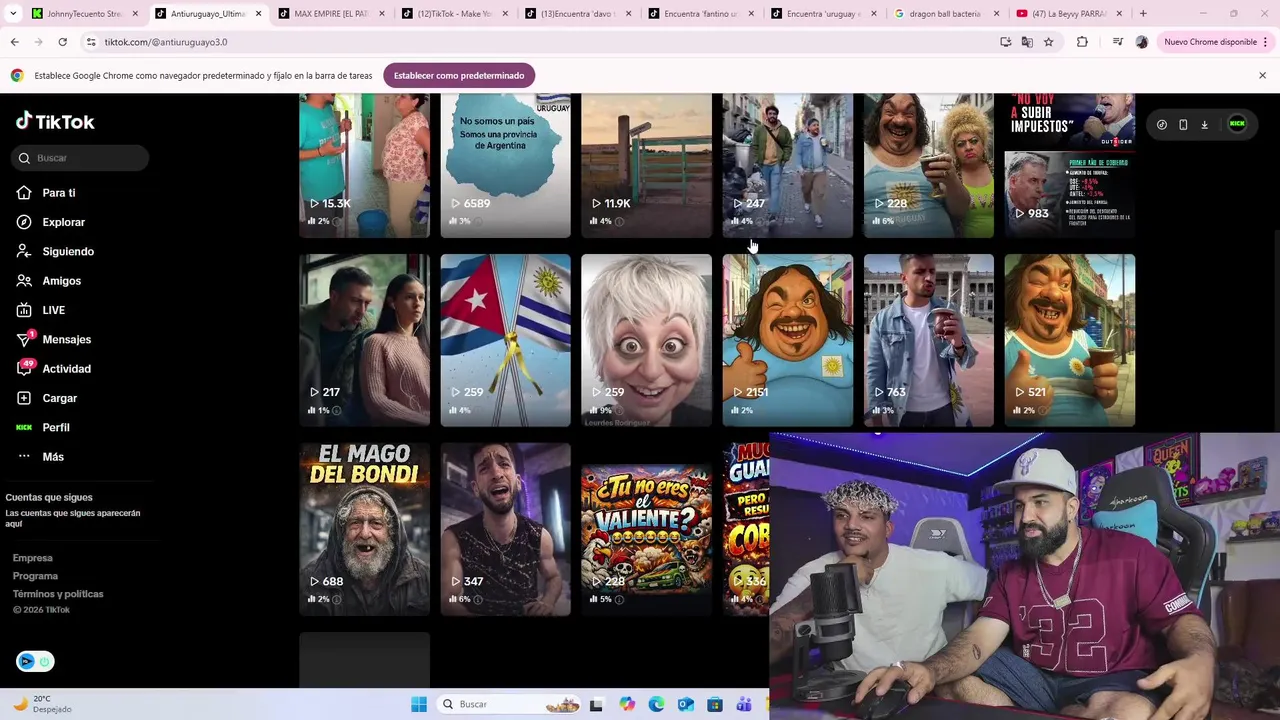This screenshot has width=1280, height=720.
Task: Switch to La Beyvy YouTube tab
Action: pos(1070,14)
